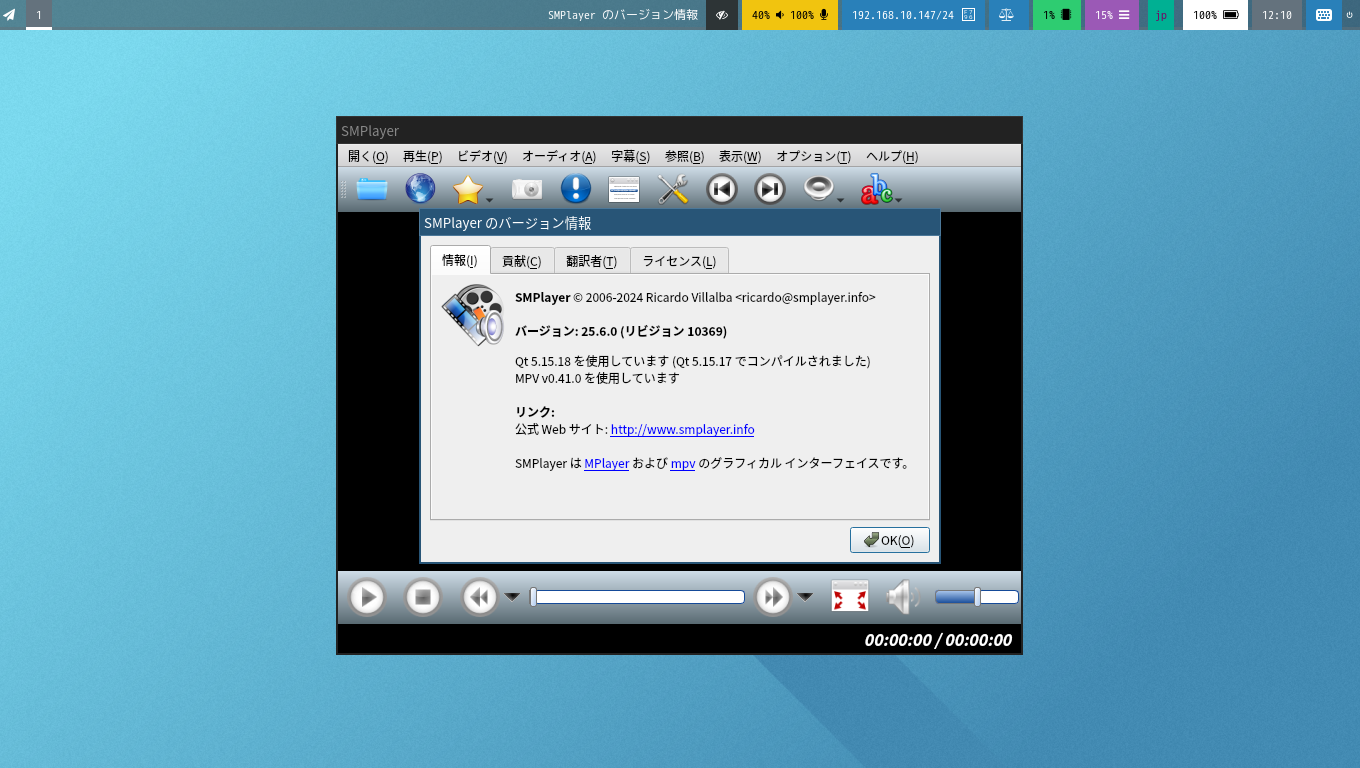Rewind using the double-left-arrow button
Viewport: 1360px width, 768px height.
click(479, 597)
